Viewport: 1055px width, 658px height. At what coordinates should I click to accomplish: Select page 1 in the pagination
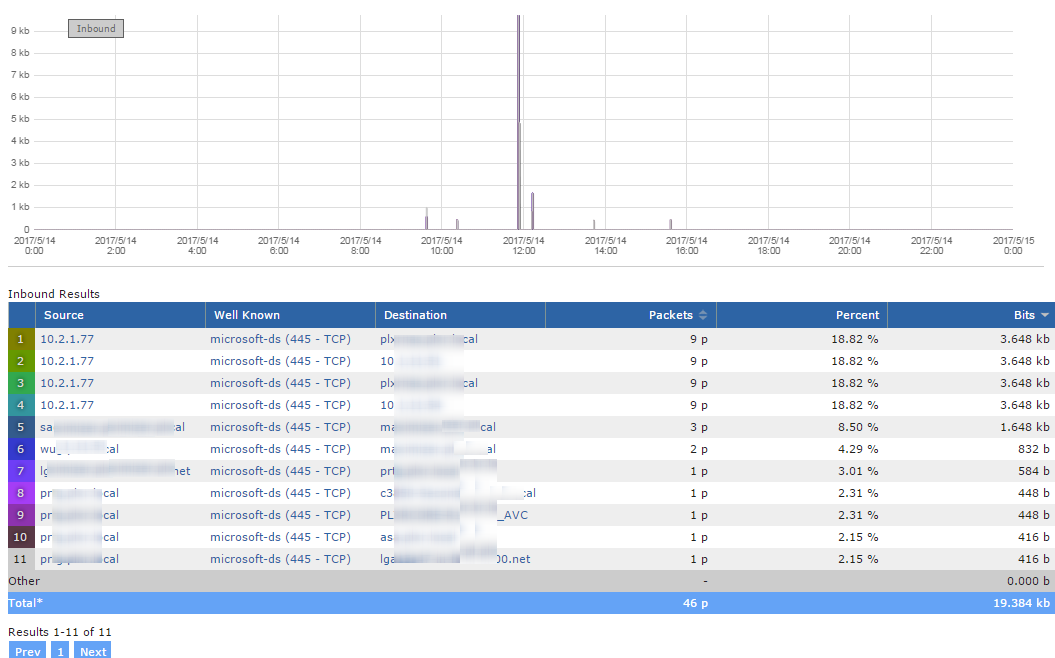tap(60, 651)
